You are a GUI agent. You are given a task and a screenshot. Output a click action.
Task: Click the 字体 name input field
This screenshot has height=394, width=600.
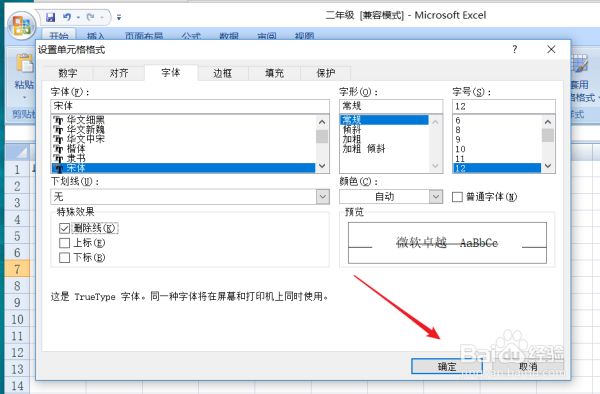(x=190, y=106)
